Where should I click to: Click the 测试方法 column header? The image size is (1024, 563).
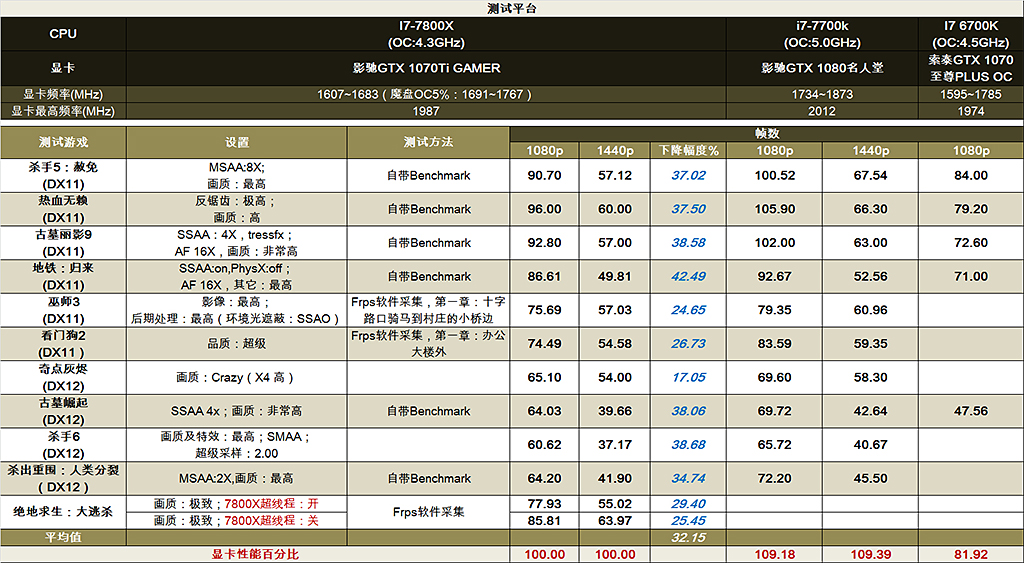click(428, 142)
